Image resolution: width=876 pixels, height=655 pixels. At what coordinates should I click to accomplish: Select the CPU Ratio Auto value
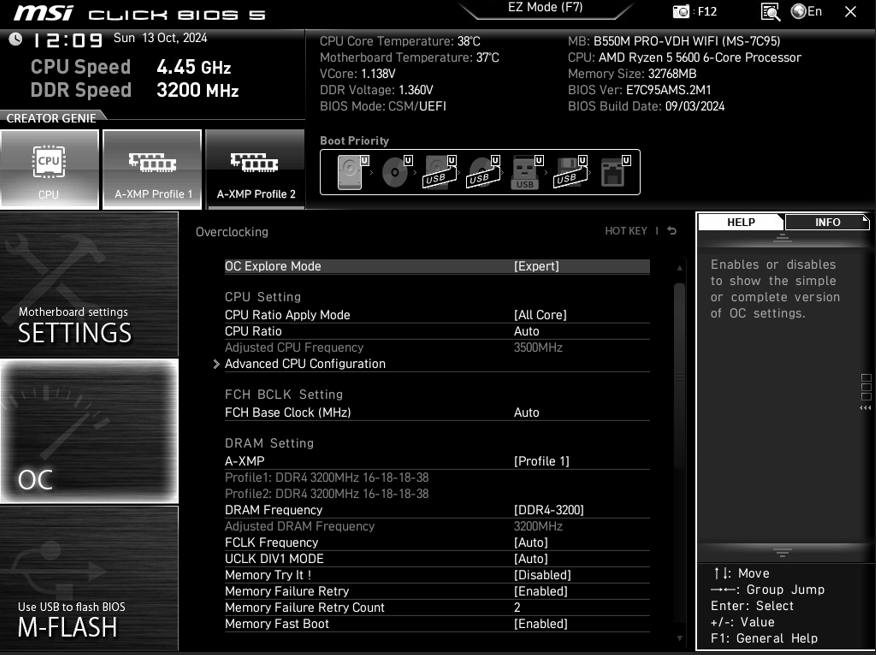(526, 331)
